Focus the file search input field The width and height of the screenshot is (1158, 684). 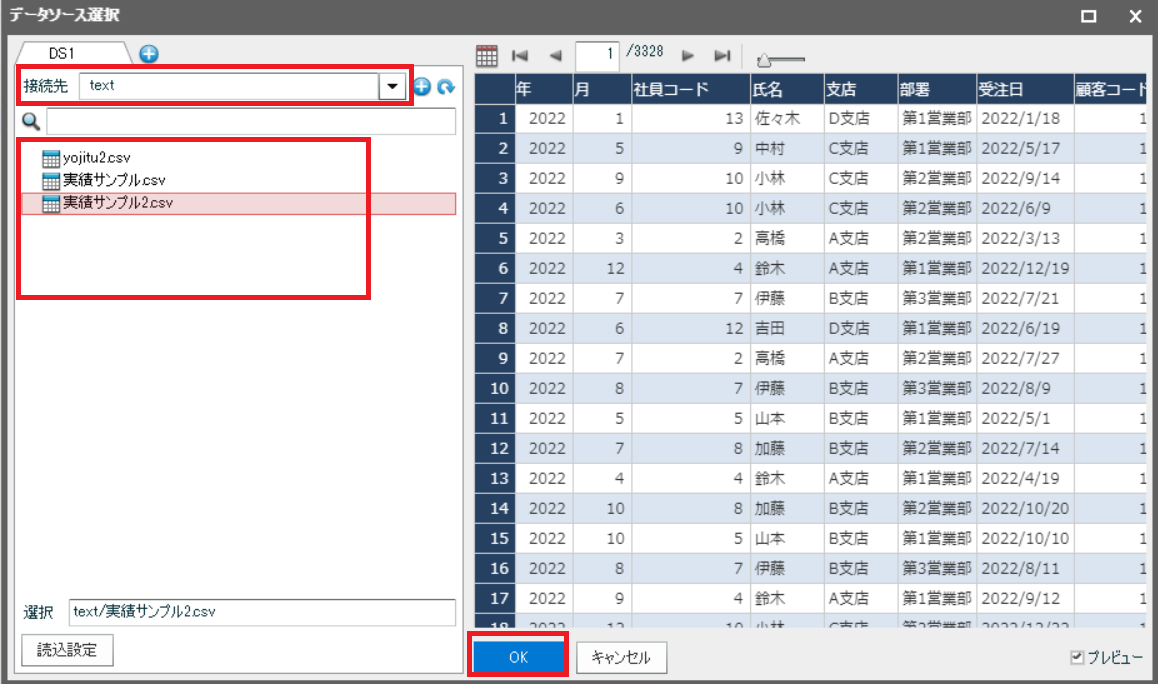click(251, 121)
